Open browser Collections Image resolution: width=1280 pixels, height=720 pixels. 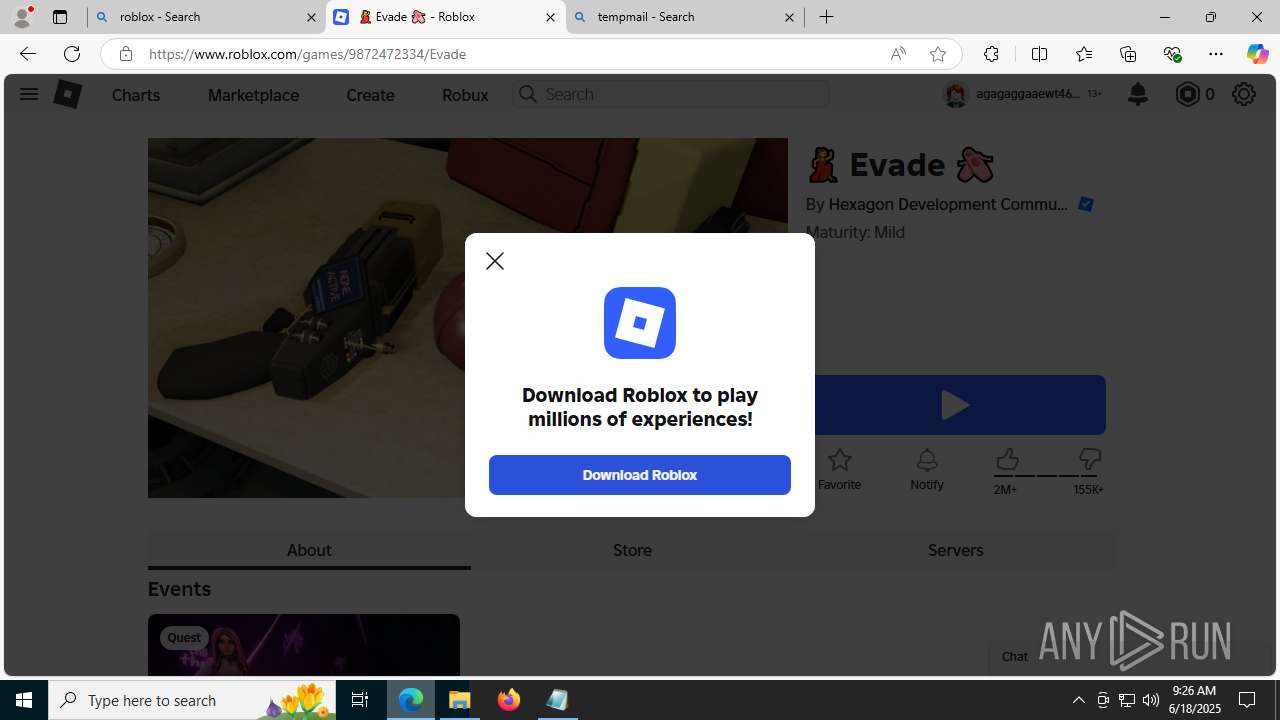pyautogui.click(x=1128, y=54)
